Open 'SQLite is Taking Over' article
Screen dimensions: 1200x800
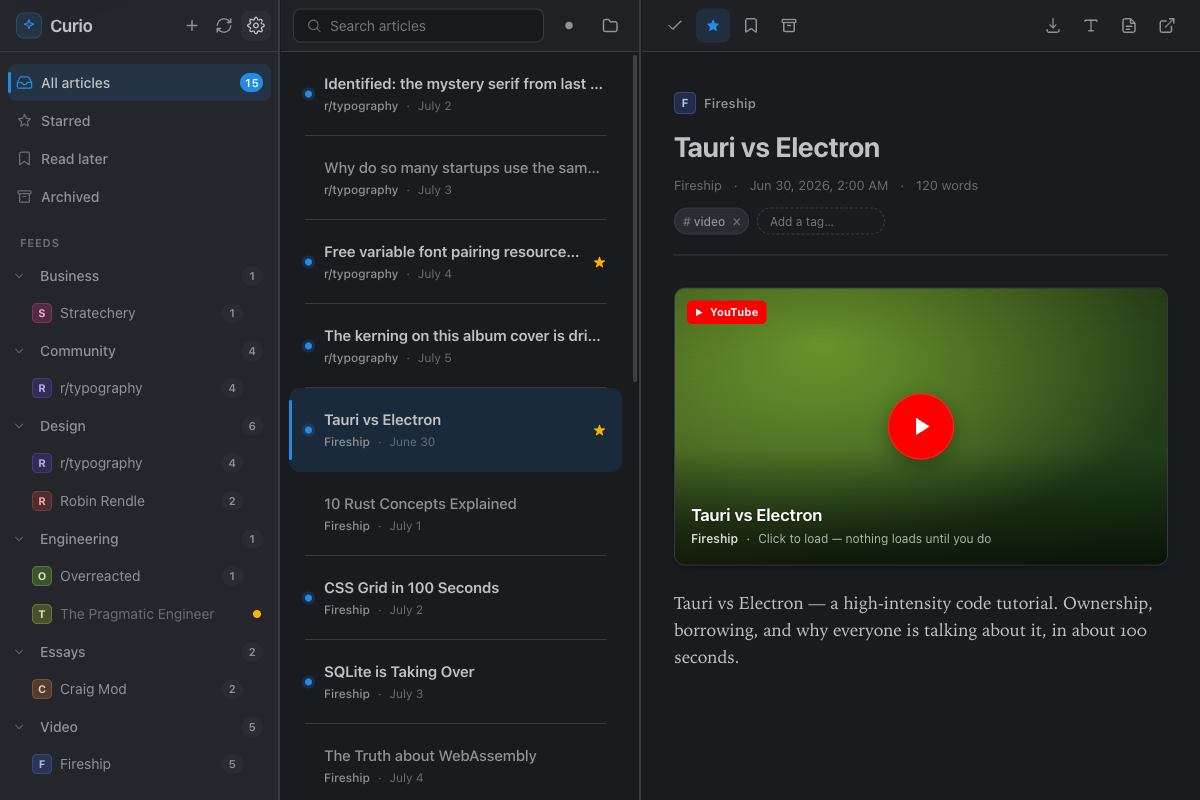456,682
